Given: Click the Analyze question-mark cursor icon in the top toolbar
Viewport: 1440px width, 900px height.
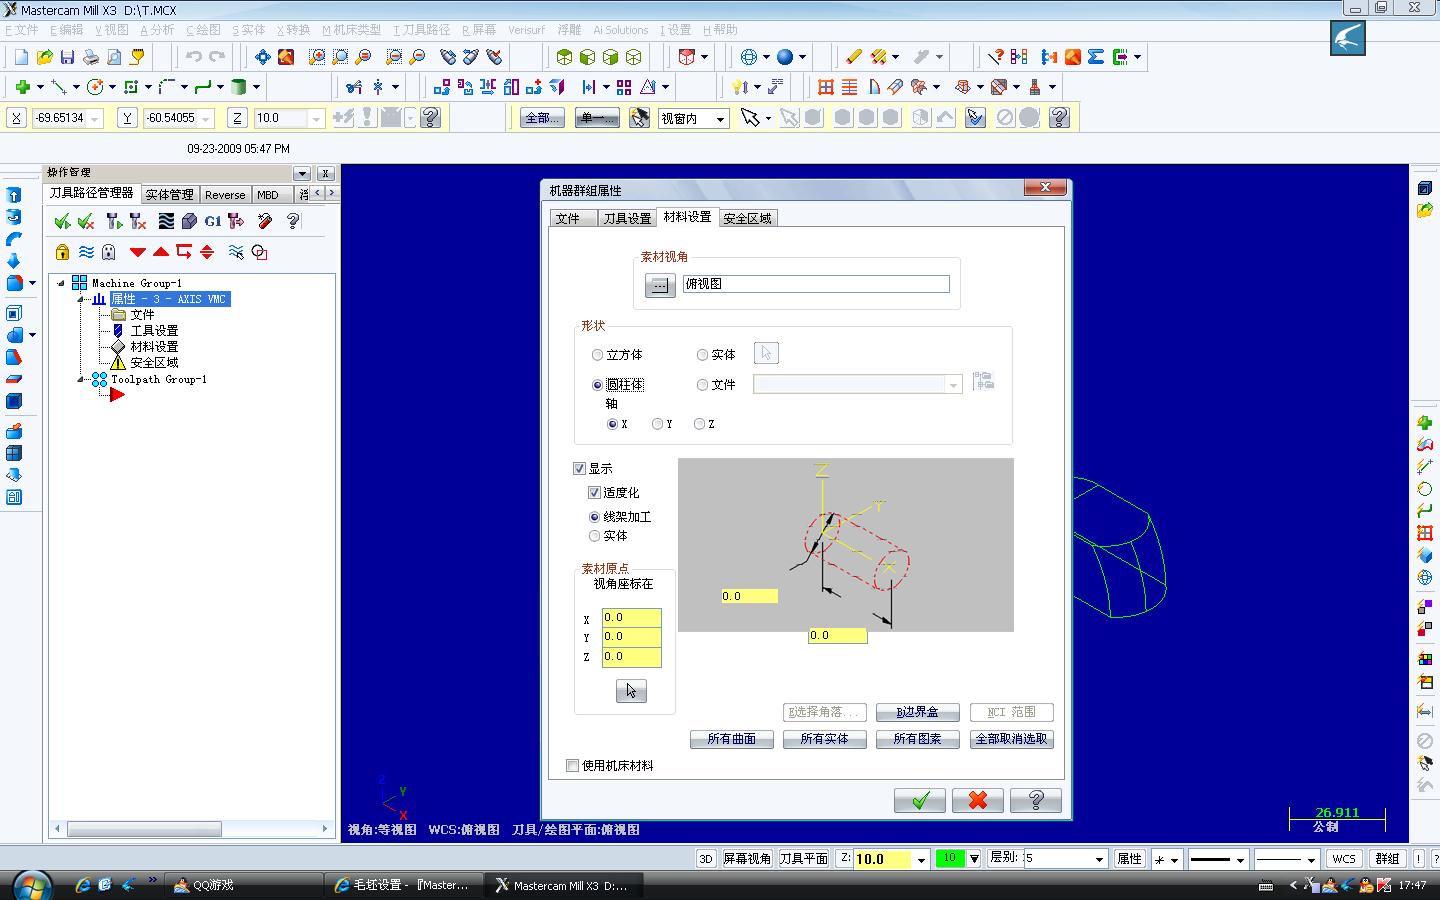Looking at the screenshot, I should (x=996, y=57).
